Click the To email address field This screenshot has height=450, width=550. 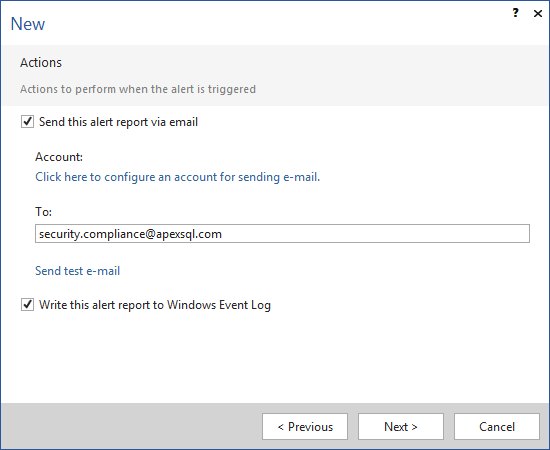[x=282, y=234]
